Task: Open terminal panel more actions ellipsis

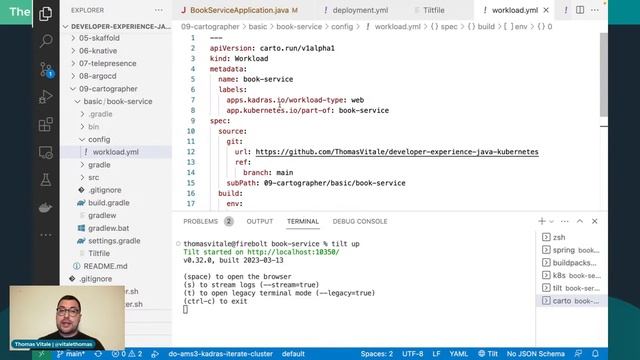Action: [x=564, y=221]
